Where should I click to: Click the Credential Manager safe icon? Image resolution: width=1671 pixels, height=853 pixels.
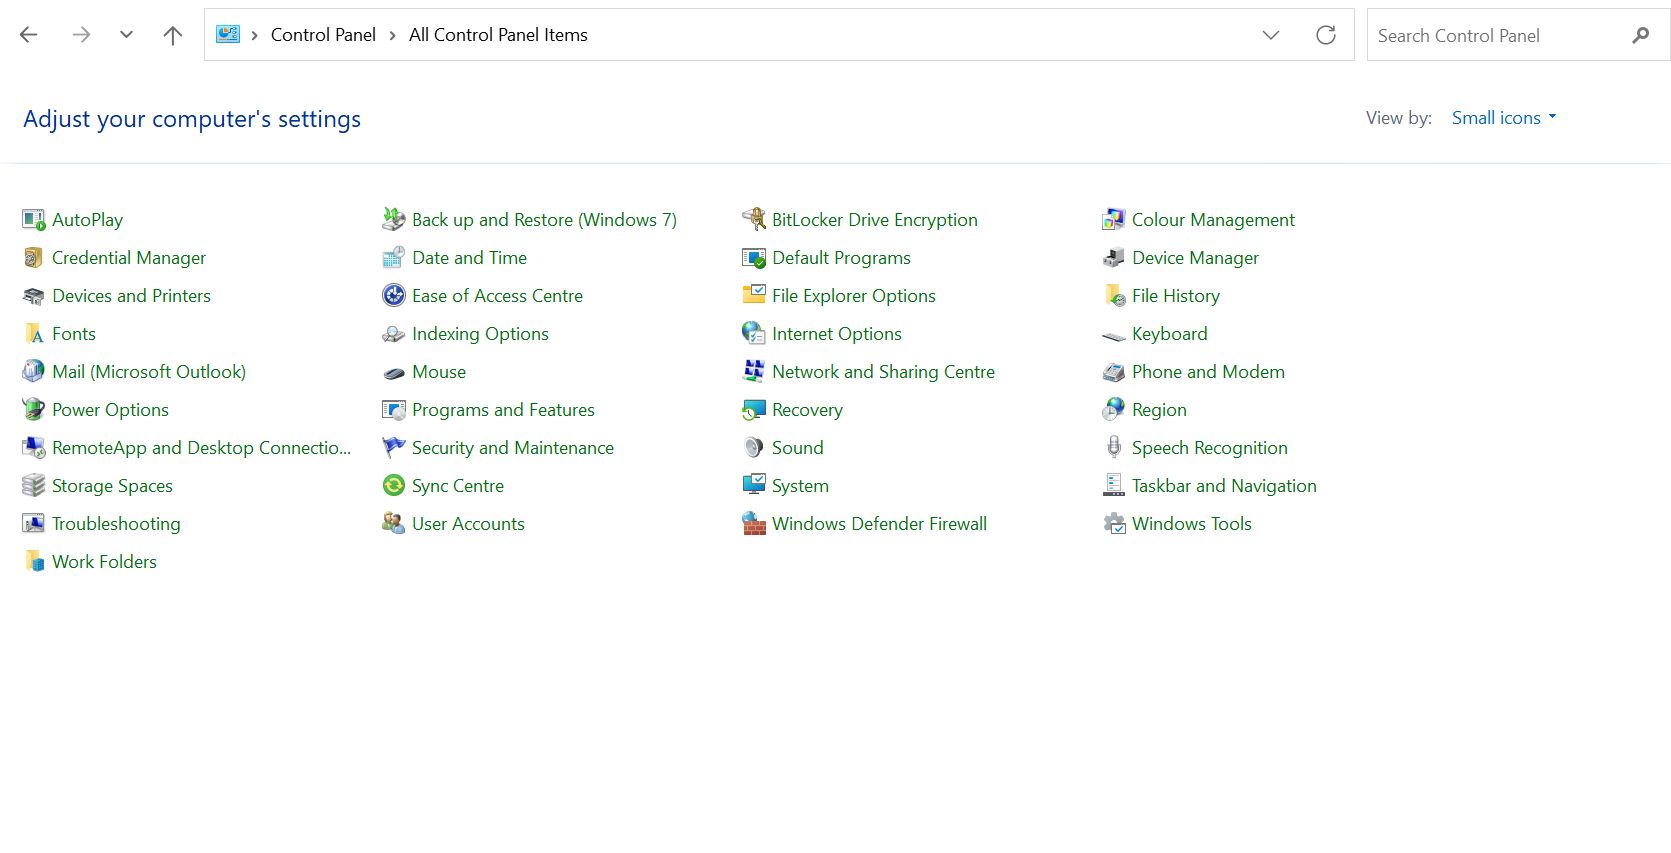click(34, 258)
